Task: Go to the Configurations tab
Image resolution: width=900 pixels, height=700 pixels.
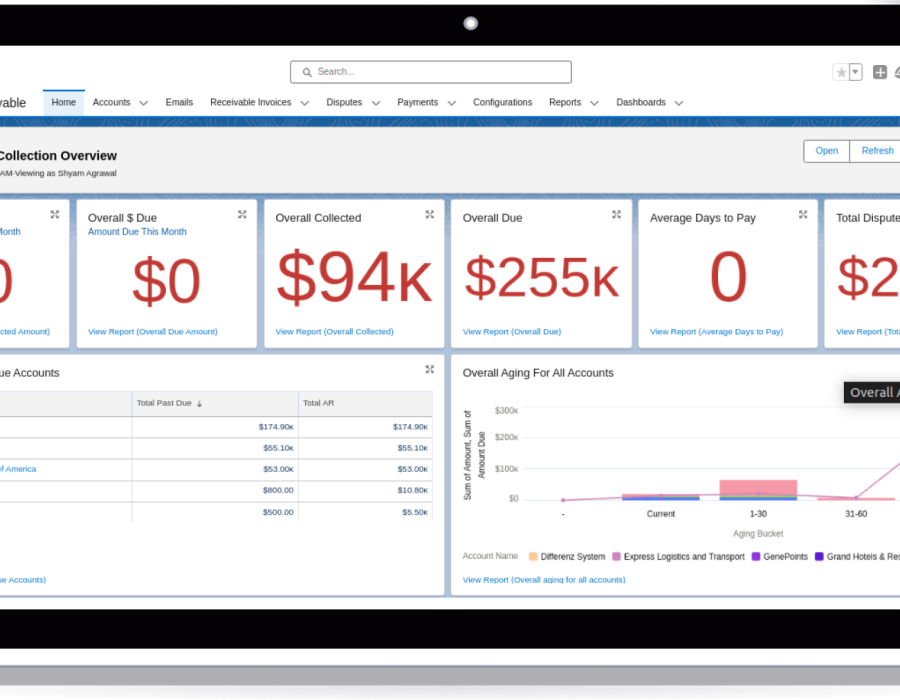Action: [x=502, y=102]
